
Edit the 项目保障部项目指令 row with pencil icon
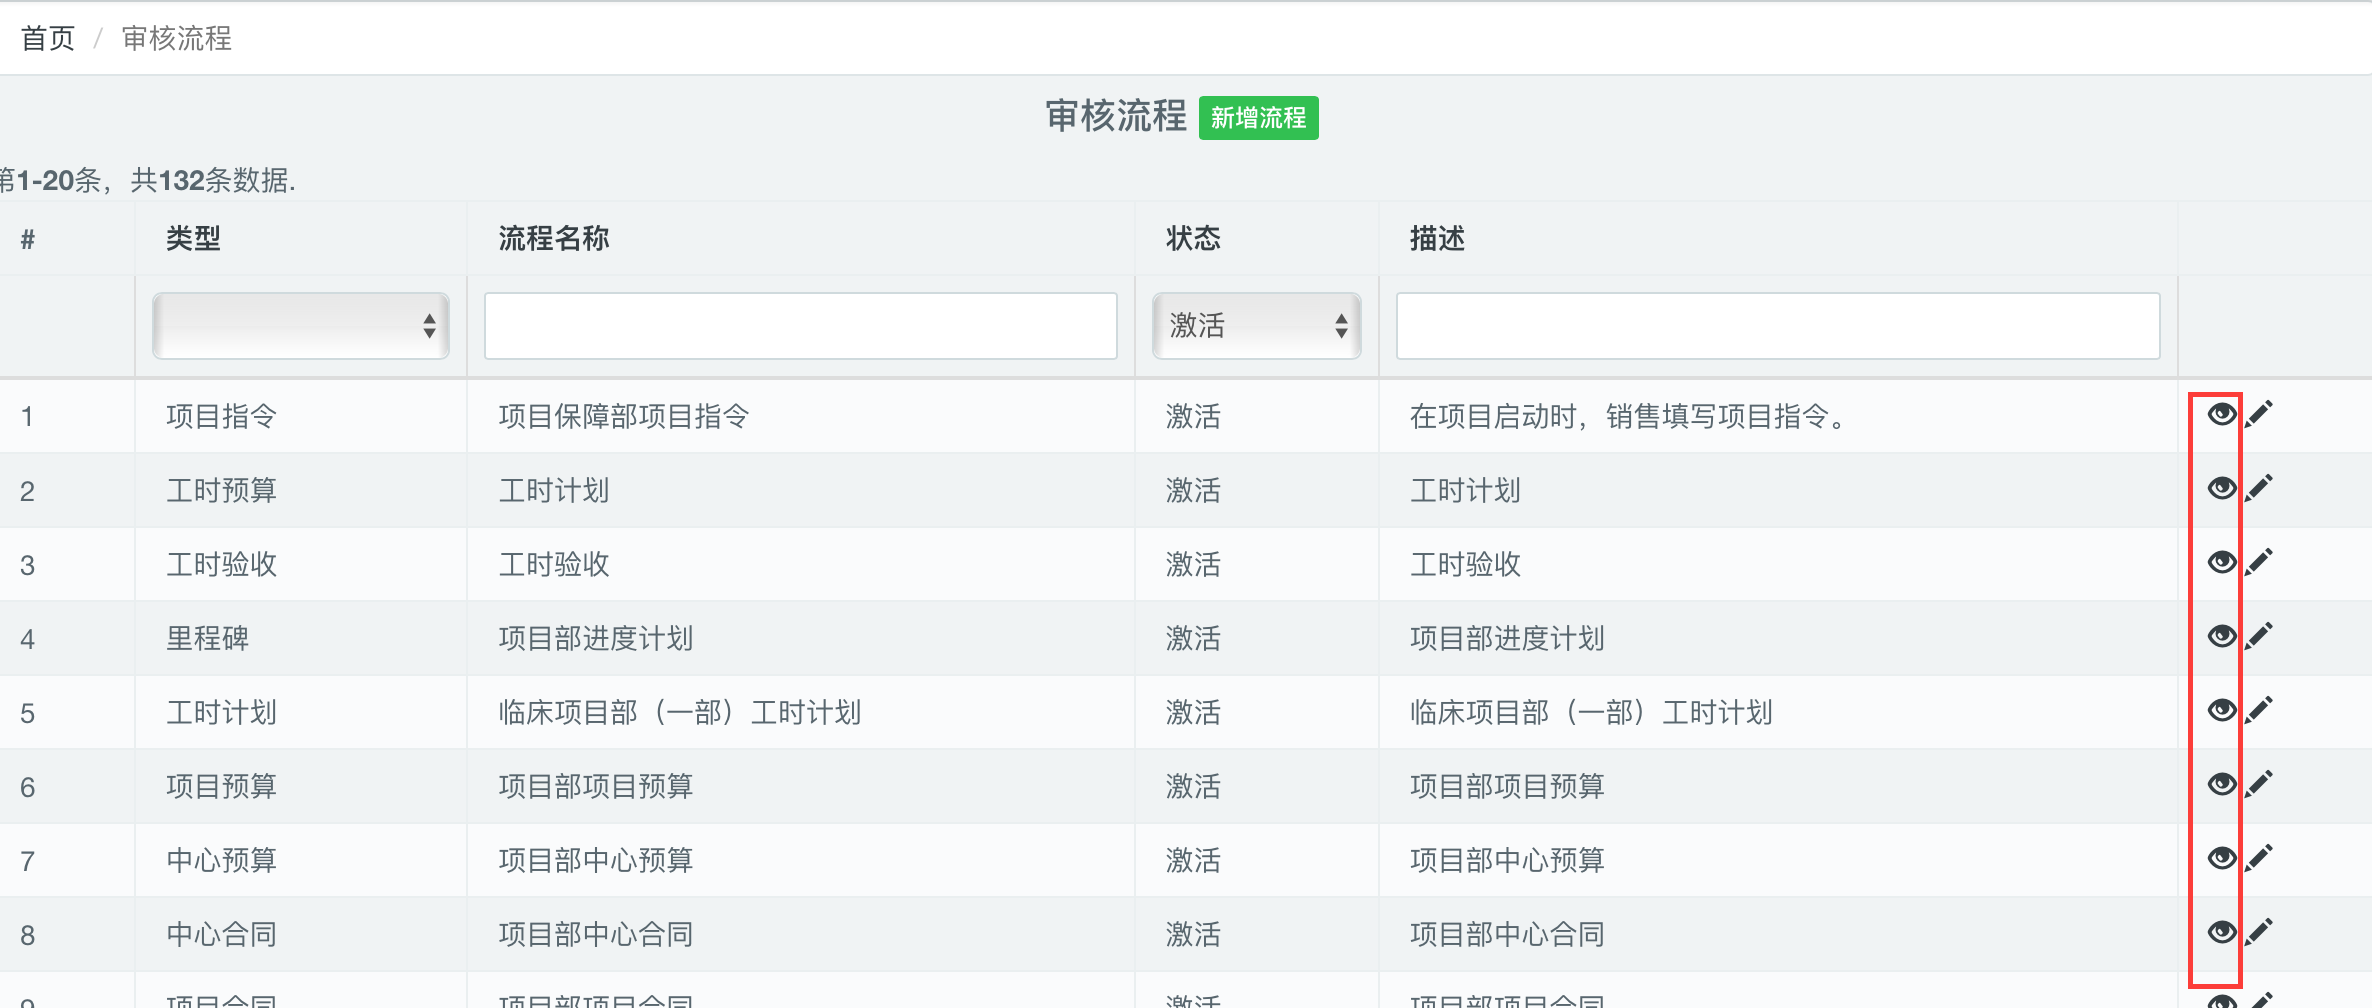(2259, 414)
